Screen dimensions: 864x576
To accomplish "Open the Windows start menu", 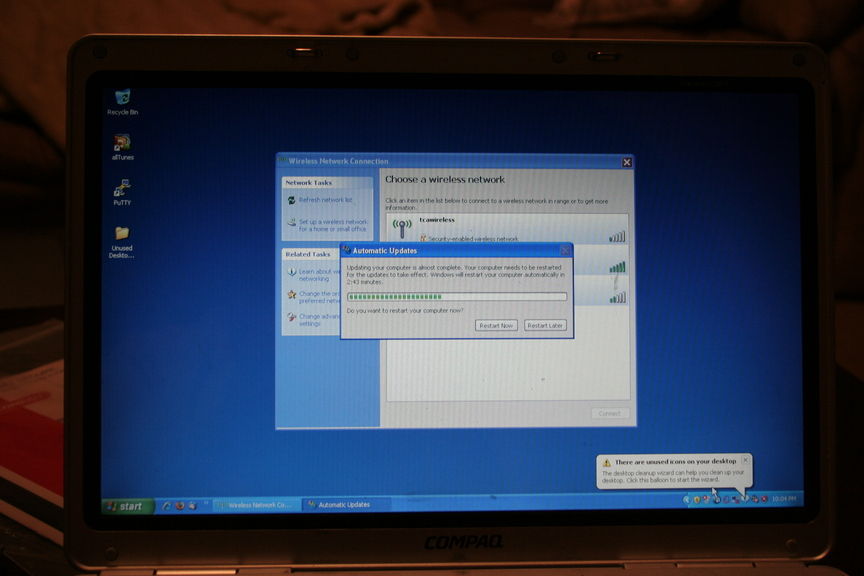I will (126, 506).
